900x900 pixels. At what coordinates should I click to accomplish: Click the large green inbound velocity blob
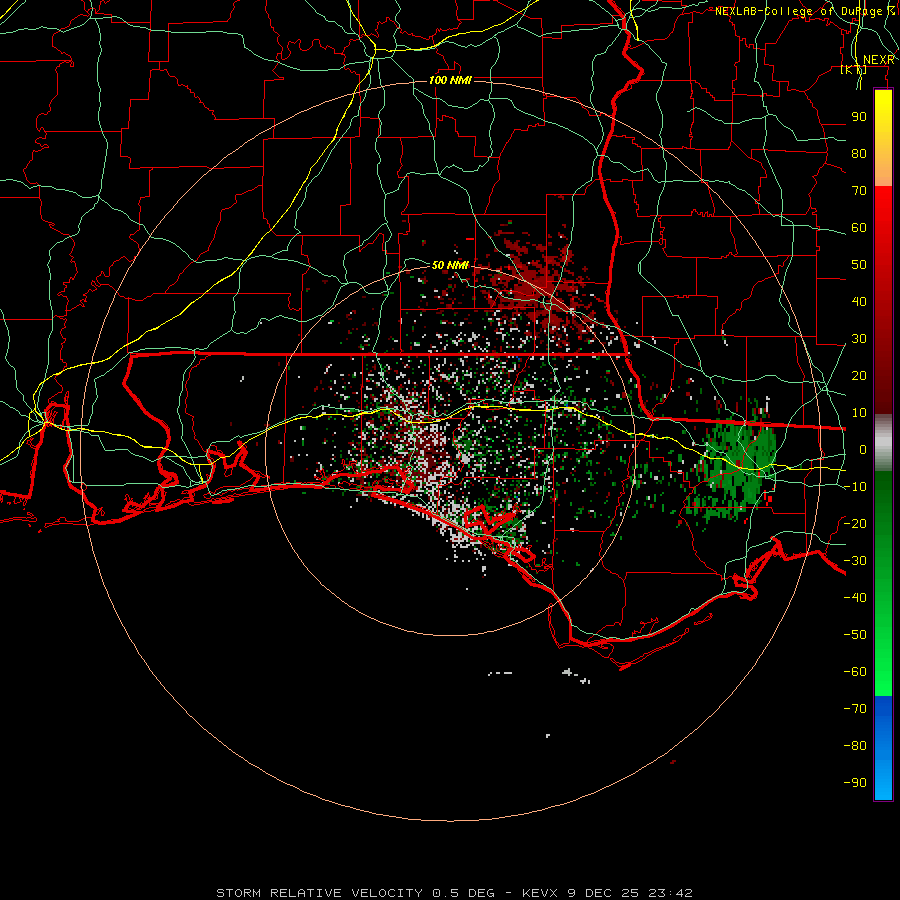click(734, 471)
